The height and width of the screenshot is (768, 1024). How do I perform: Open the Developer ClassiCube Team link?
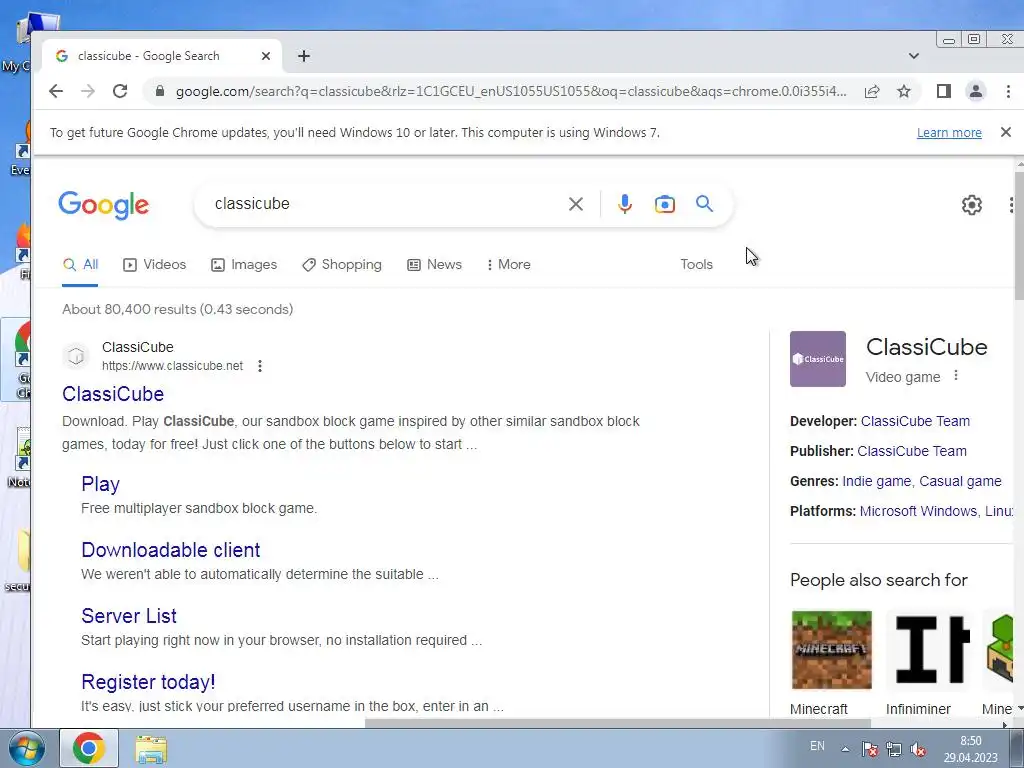point(915,421)
